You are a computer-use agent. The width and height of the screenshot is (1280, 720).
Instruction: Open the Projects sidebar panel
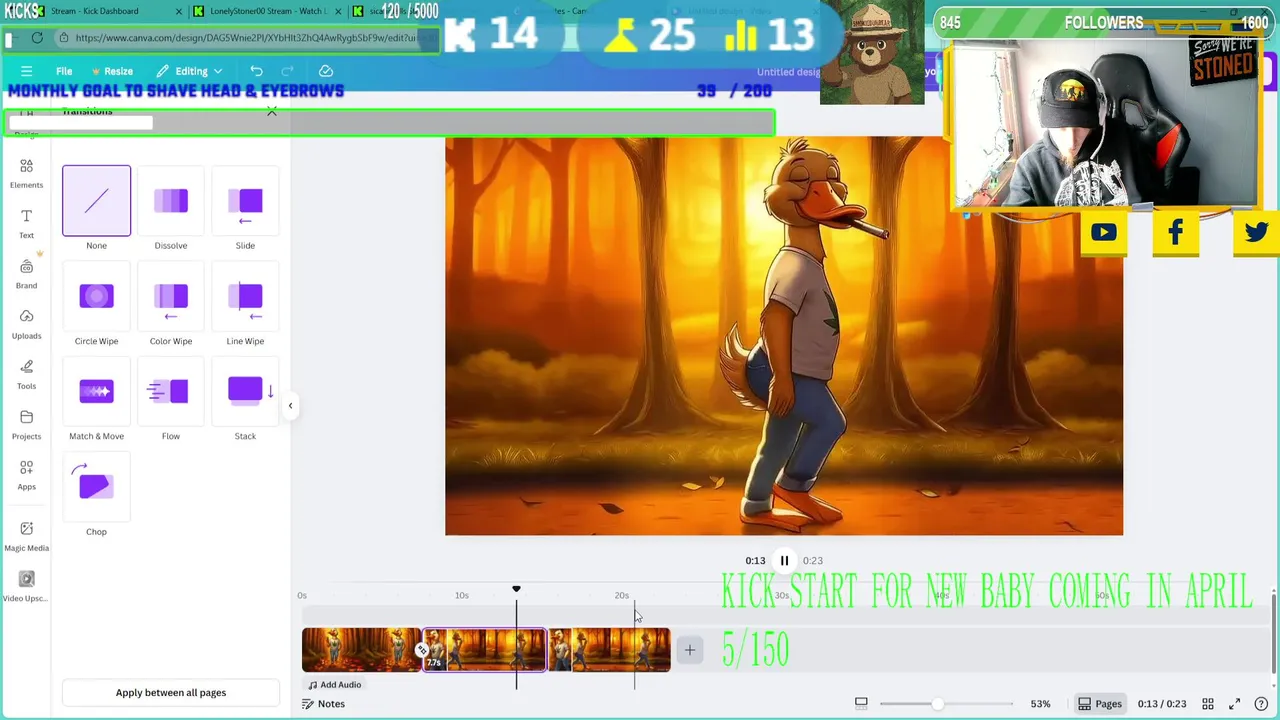26,424
